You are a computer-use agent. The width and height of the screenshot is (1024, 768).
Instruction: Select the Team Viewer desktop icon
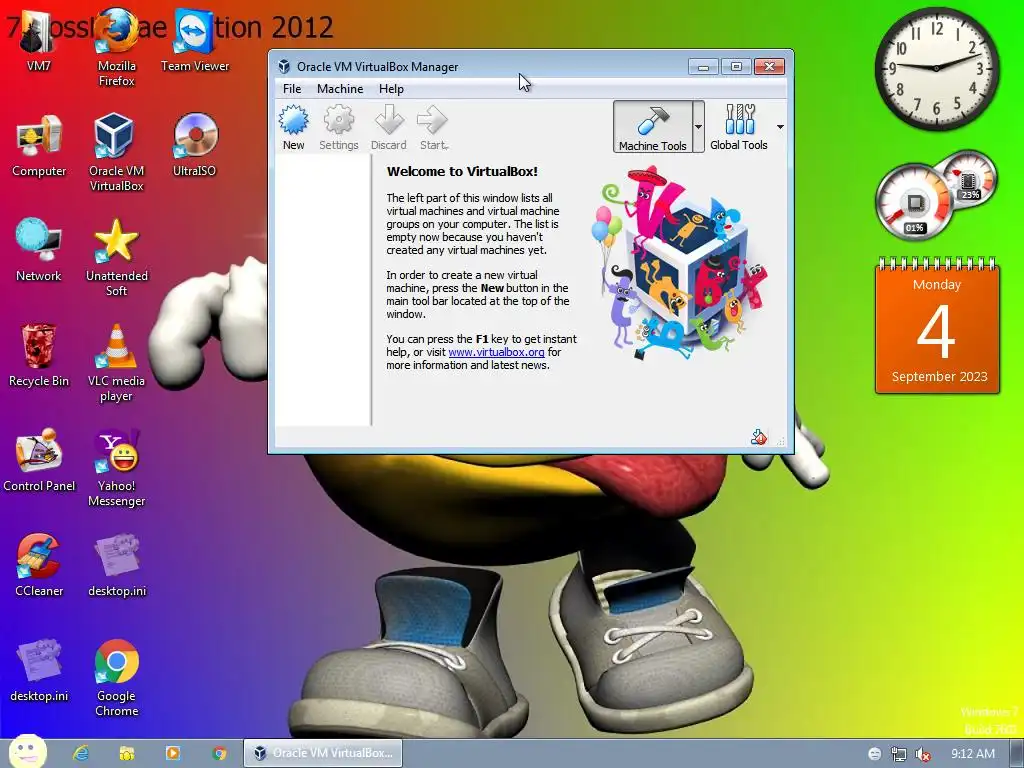pyautogui.click(x=195, y=40)
